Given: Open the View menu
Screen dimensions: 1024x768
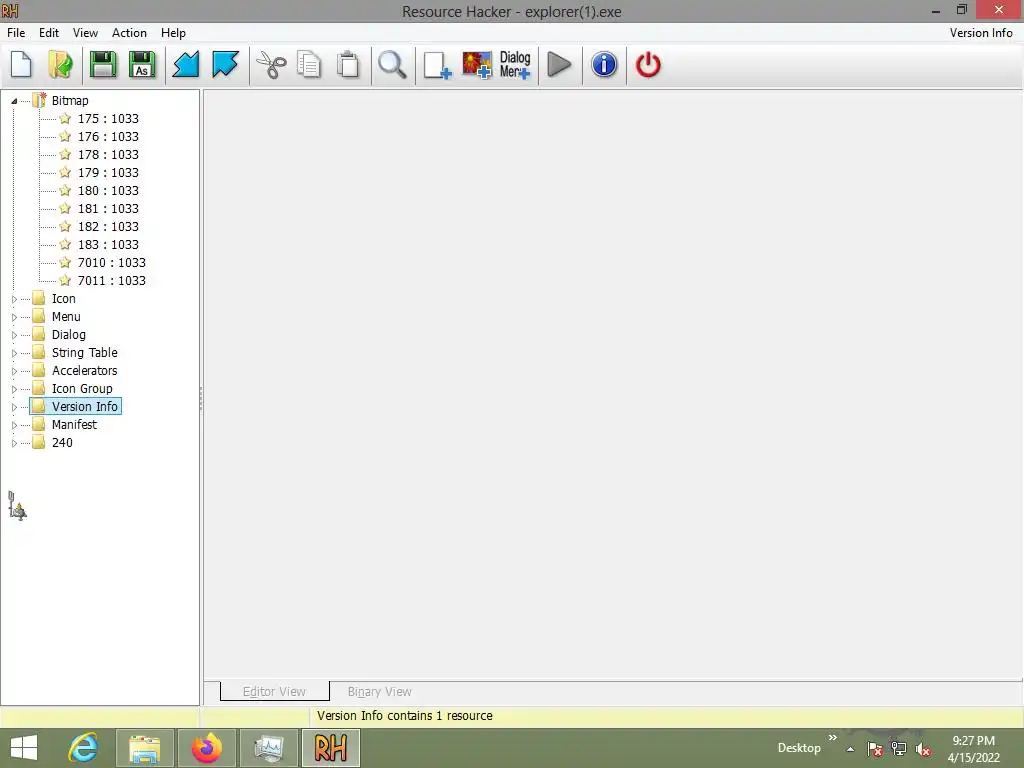Looking at the screenshot, I should (x=85, y=33).
